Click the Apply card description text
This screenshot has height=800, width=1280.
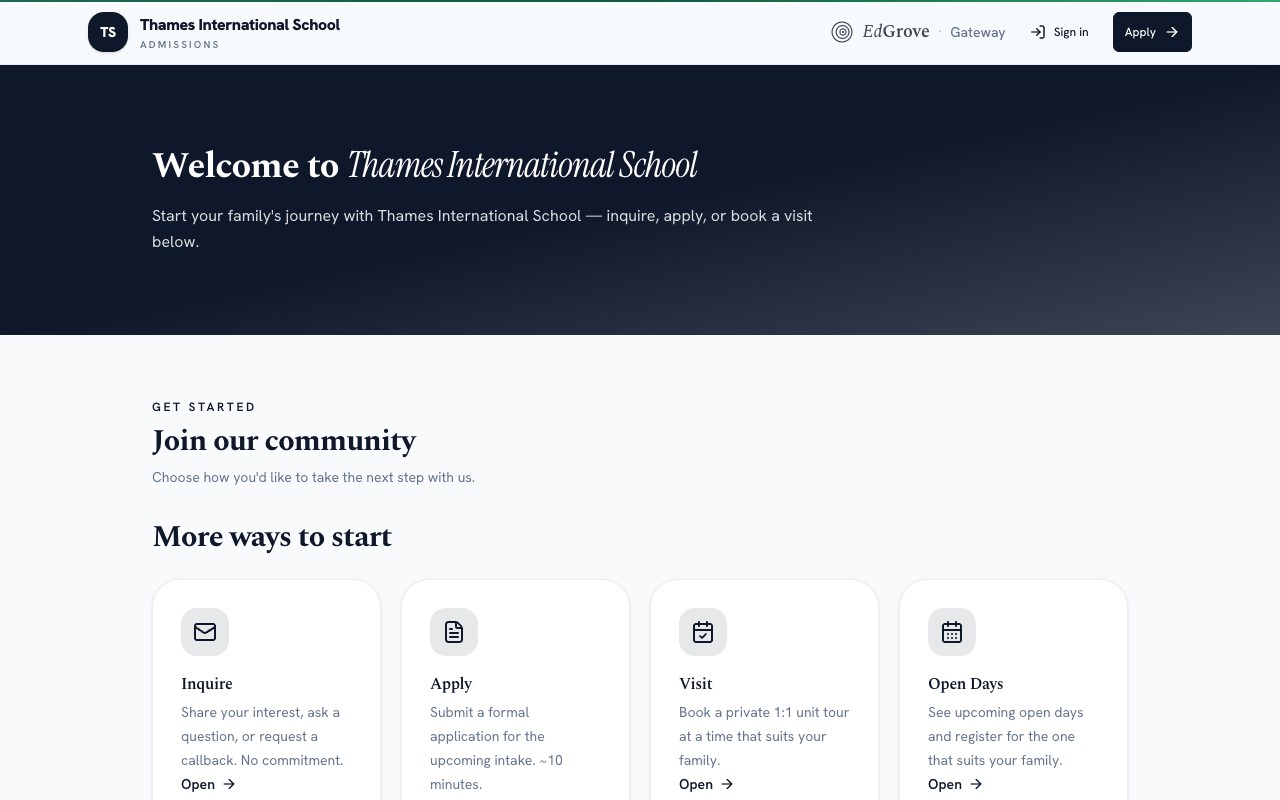[496, 748]
